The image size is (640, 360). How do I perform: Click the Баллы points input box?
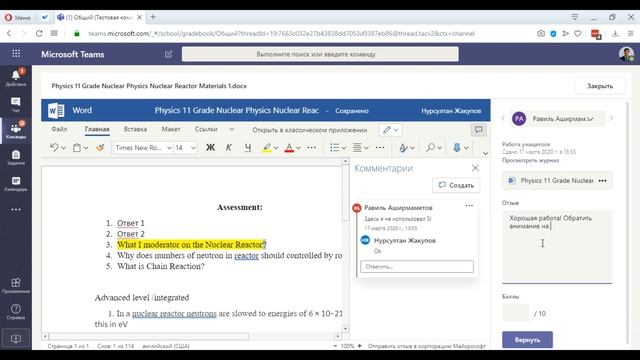(516, 313)
